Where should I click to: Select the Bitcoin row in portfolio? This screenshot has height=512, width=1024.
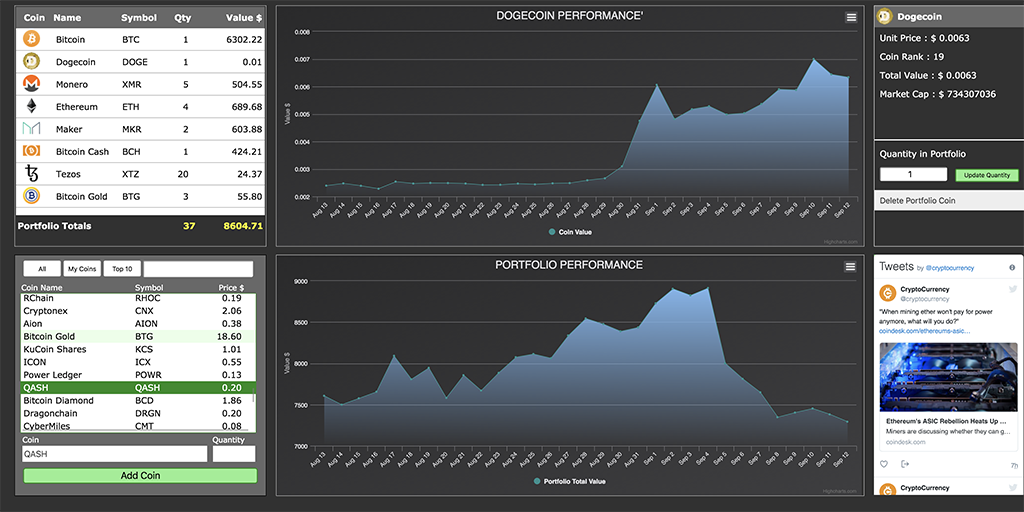point(140,39)
